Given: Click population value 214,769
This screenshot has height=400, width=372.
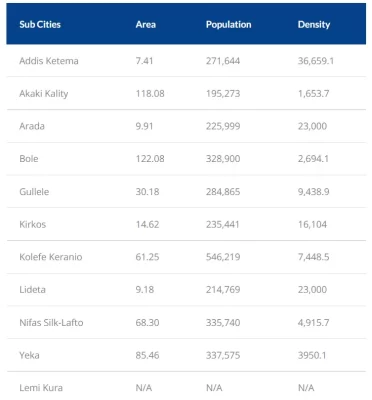Looking at the screenshot, I should click(x=223, y=290).
